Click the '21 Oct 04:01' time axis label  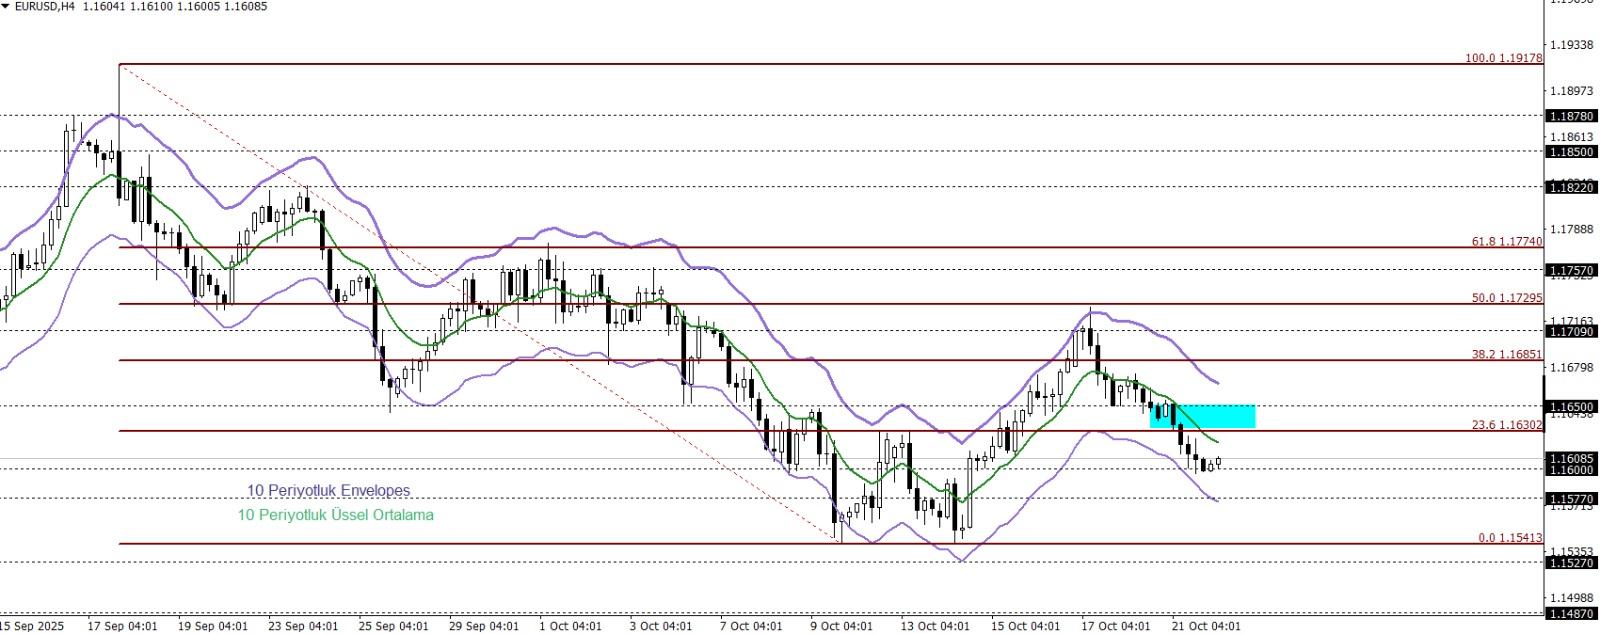pos(1206,626)
